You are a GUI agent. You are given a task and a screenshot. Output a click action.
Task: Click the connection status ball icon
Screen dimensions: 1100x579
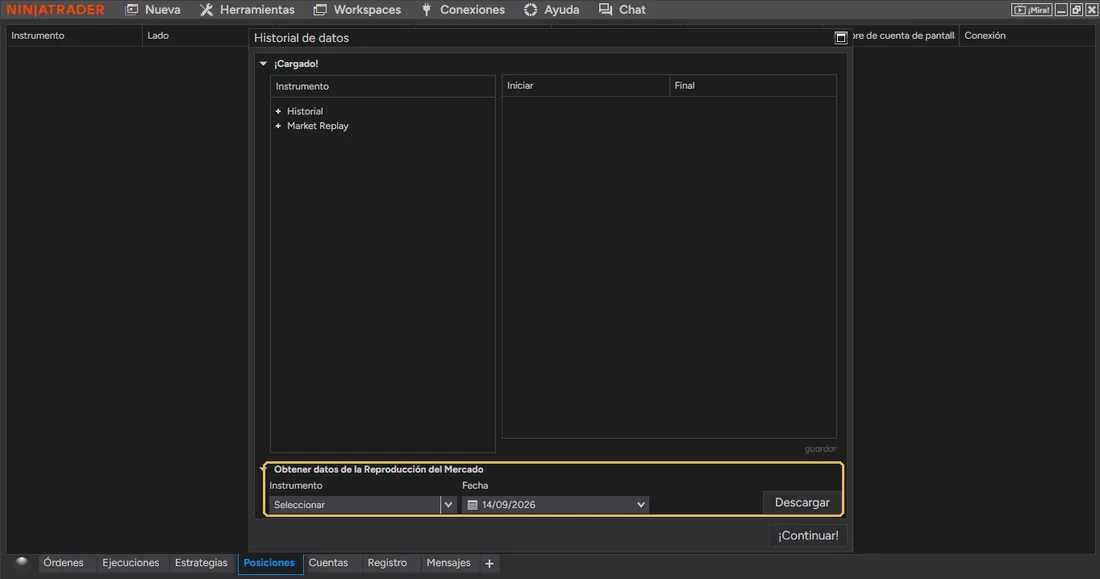tap(22, 561)
